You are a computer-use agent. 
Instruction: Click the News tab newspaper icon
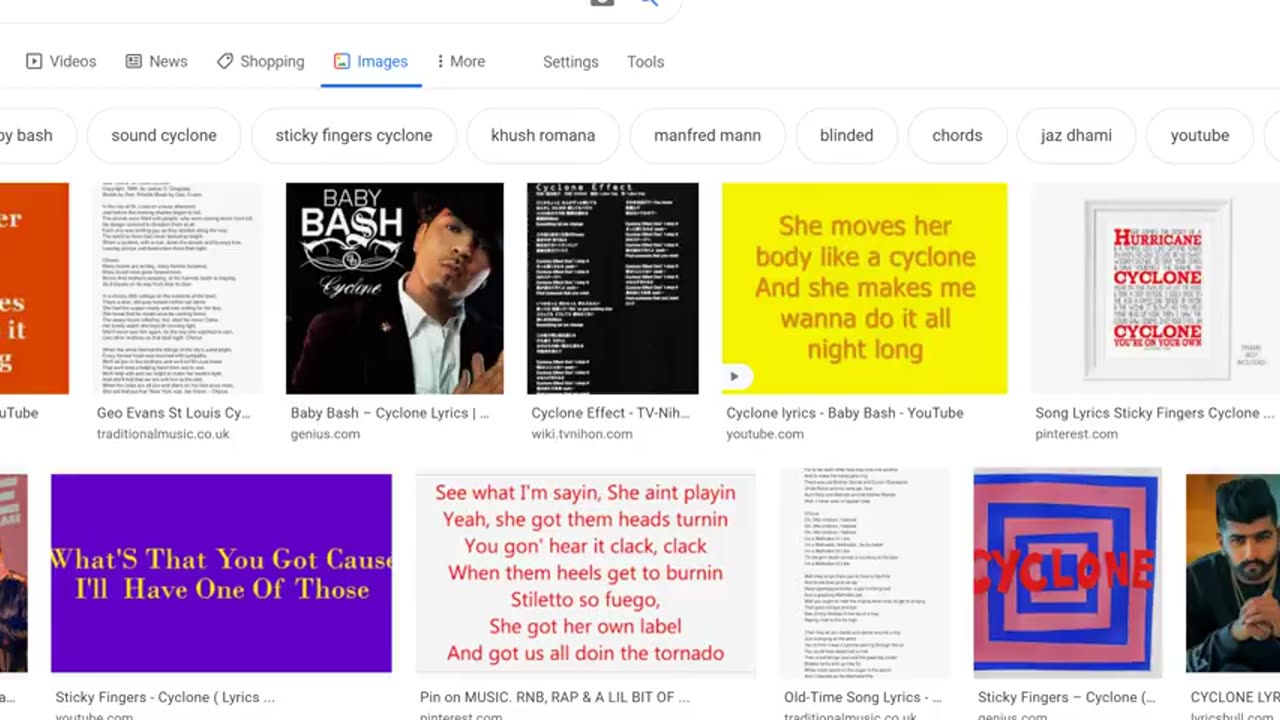(x=133, y=61)
